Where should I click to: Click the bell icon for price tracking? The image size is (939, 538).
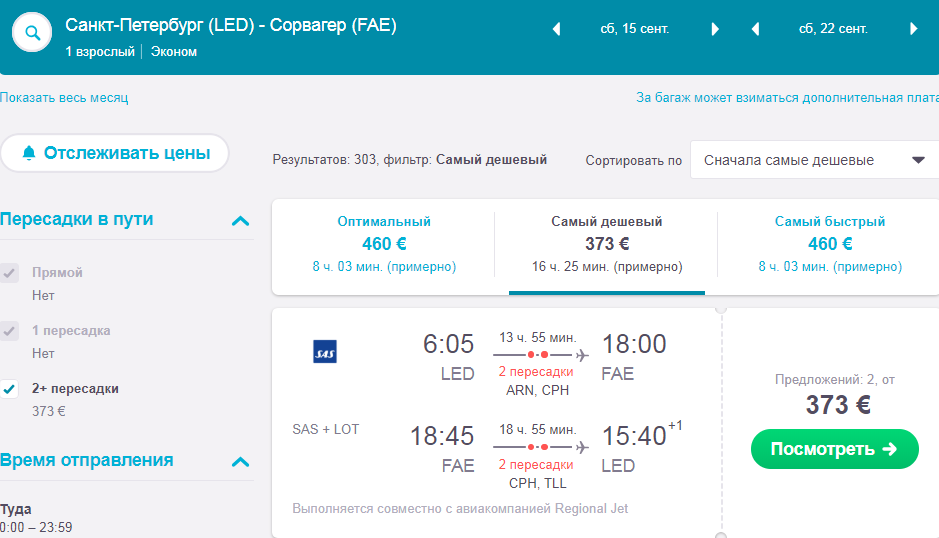[29, 153]
